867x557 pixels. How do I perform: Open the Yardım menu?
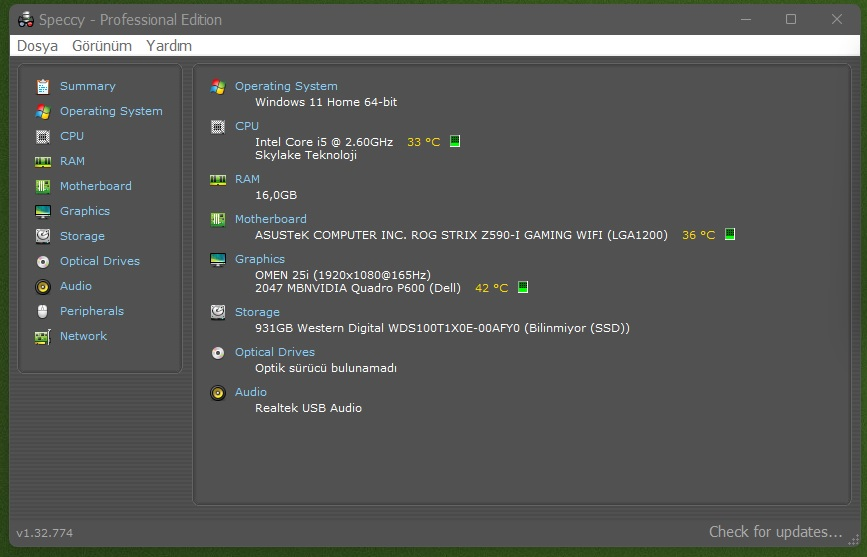(169, 46)
